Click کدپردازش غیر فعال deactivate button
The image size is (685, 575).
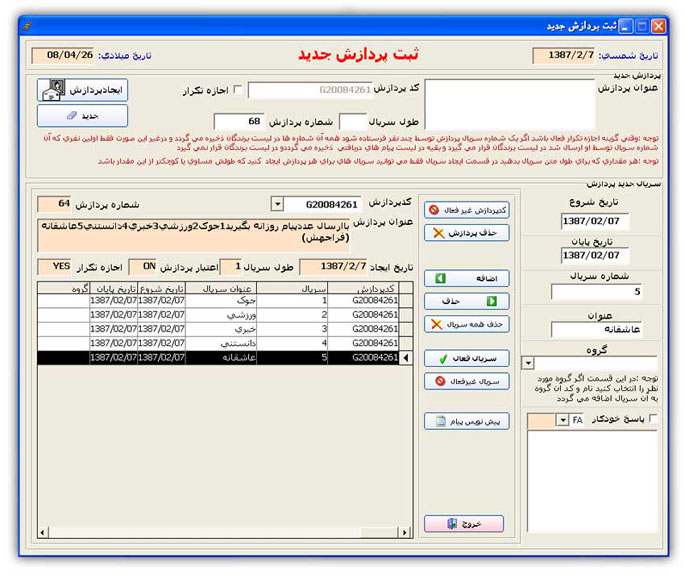pos(467,210)
